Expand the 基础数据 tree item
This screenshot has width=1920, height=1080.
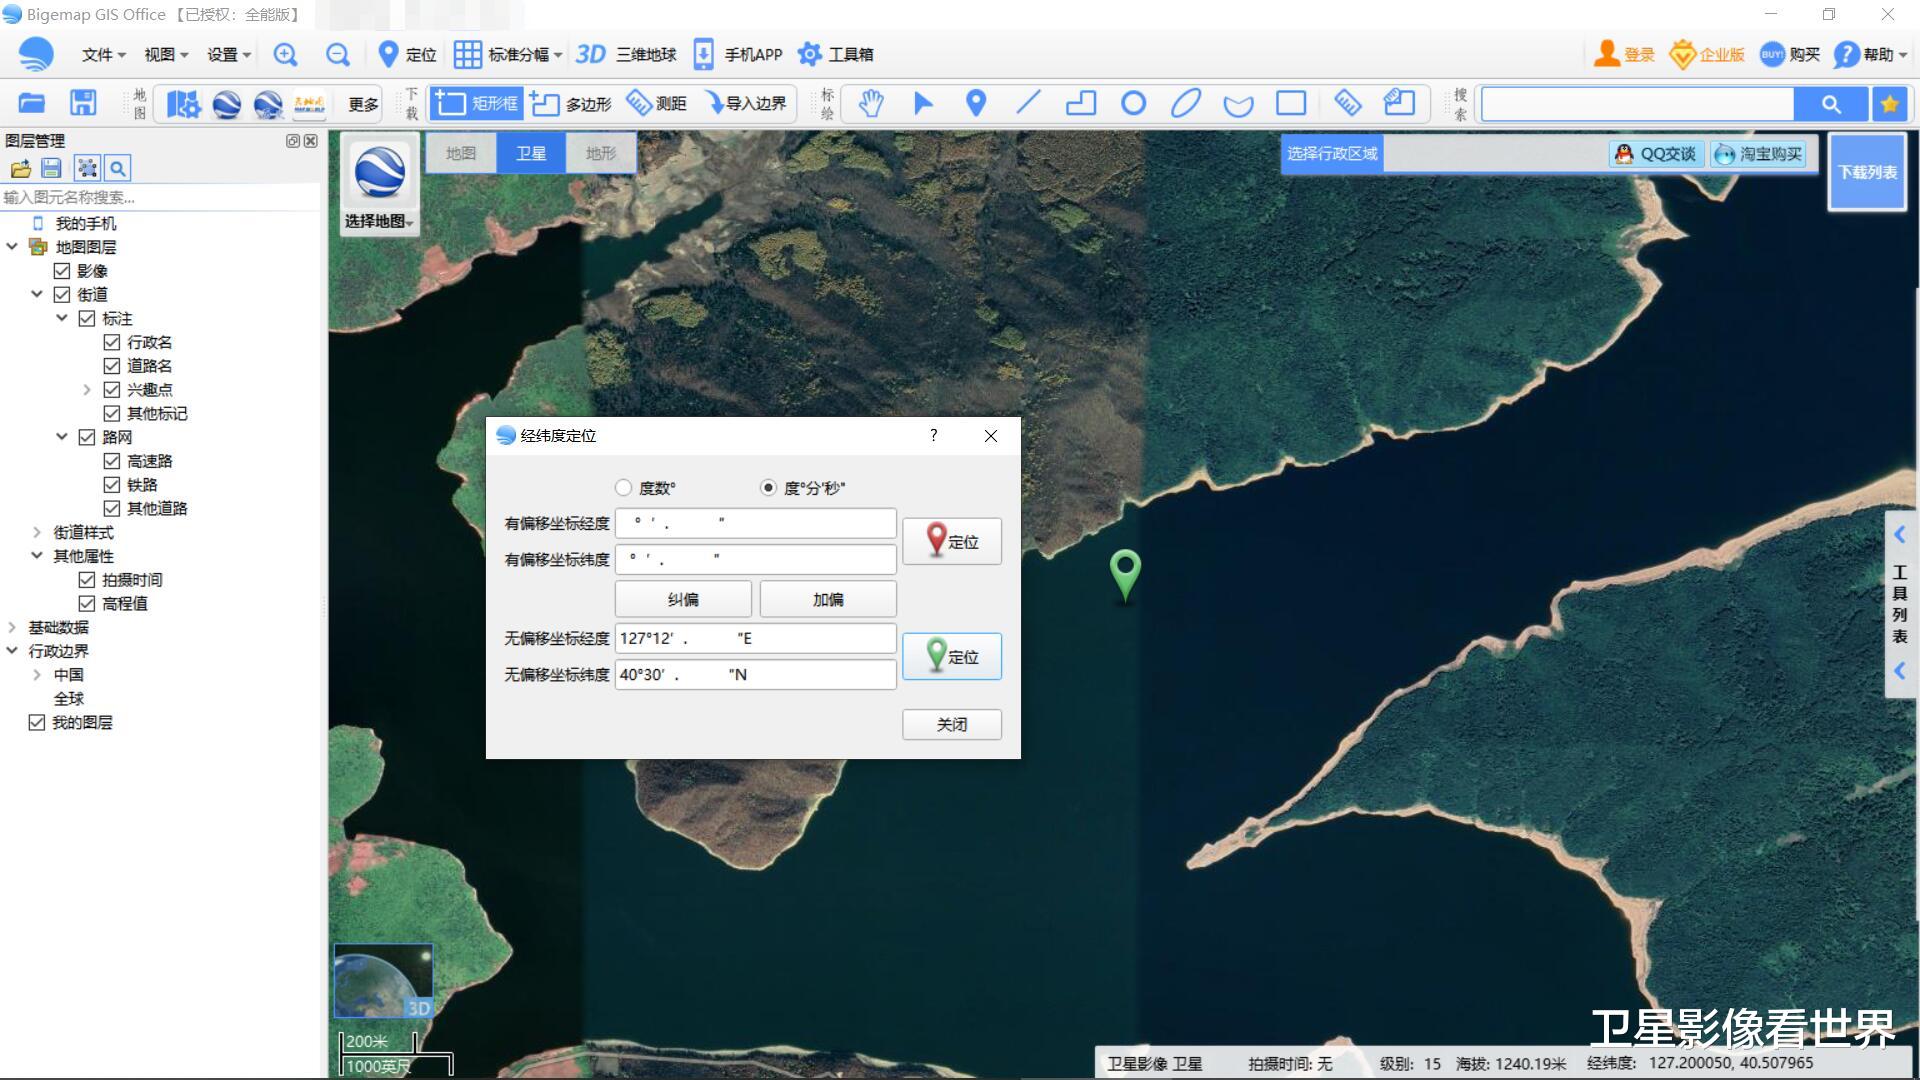(x=12, y=628)
